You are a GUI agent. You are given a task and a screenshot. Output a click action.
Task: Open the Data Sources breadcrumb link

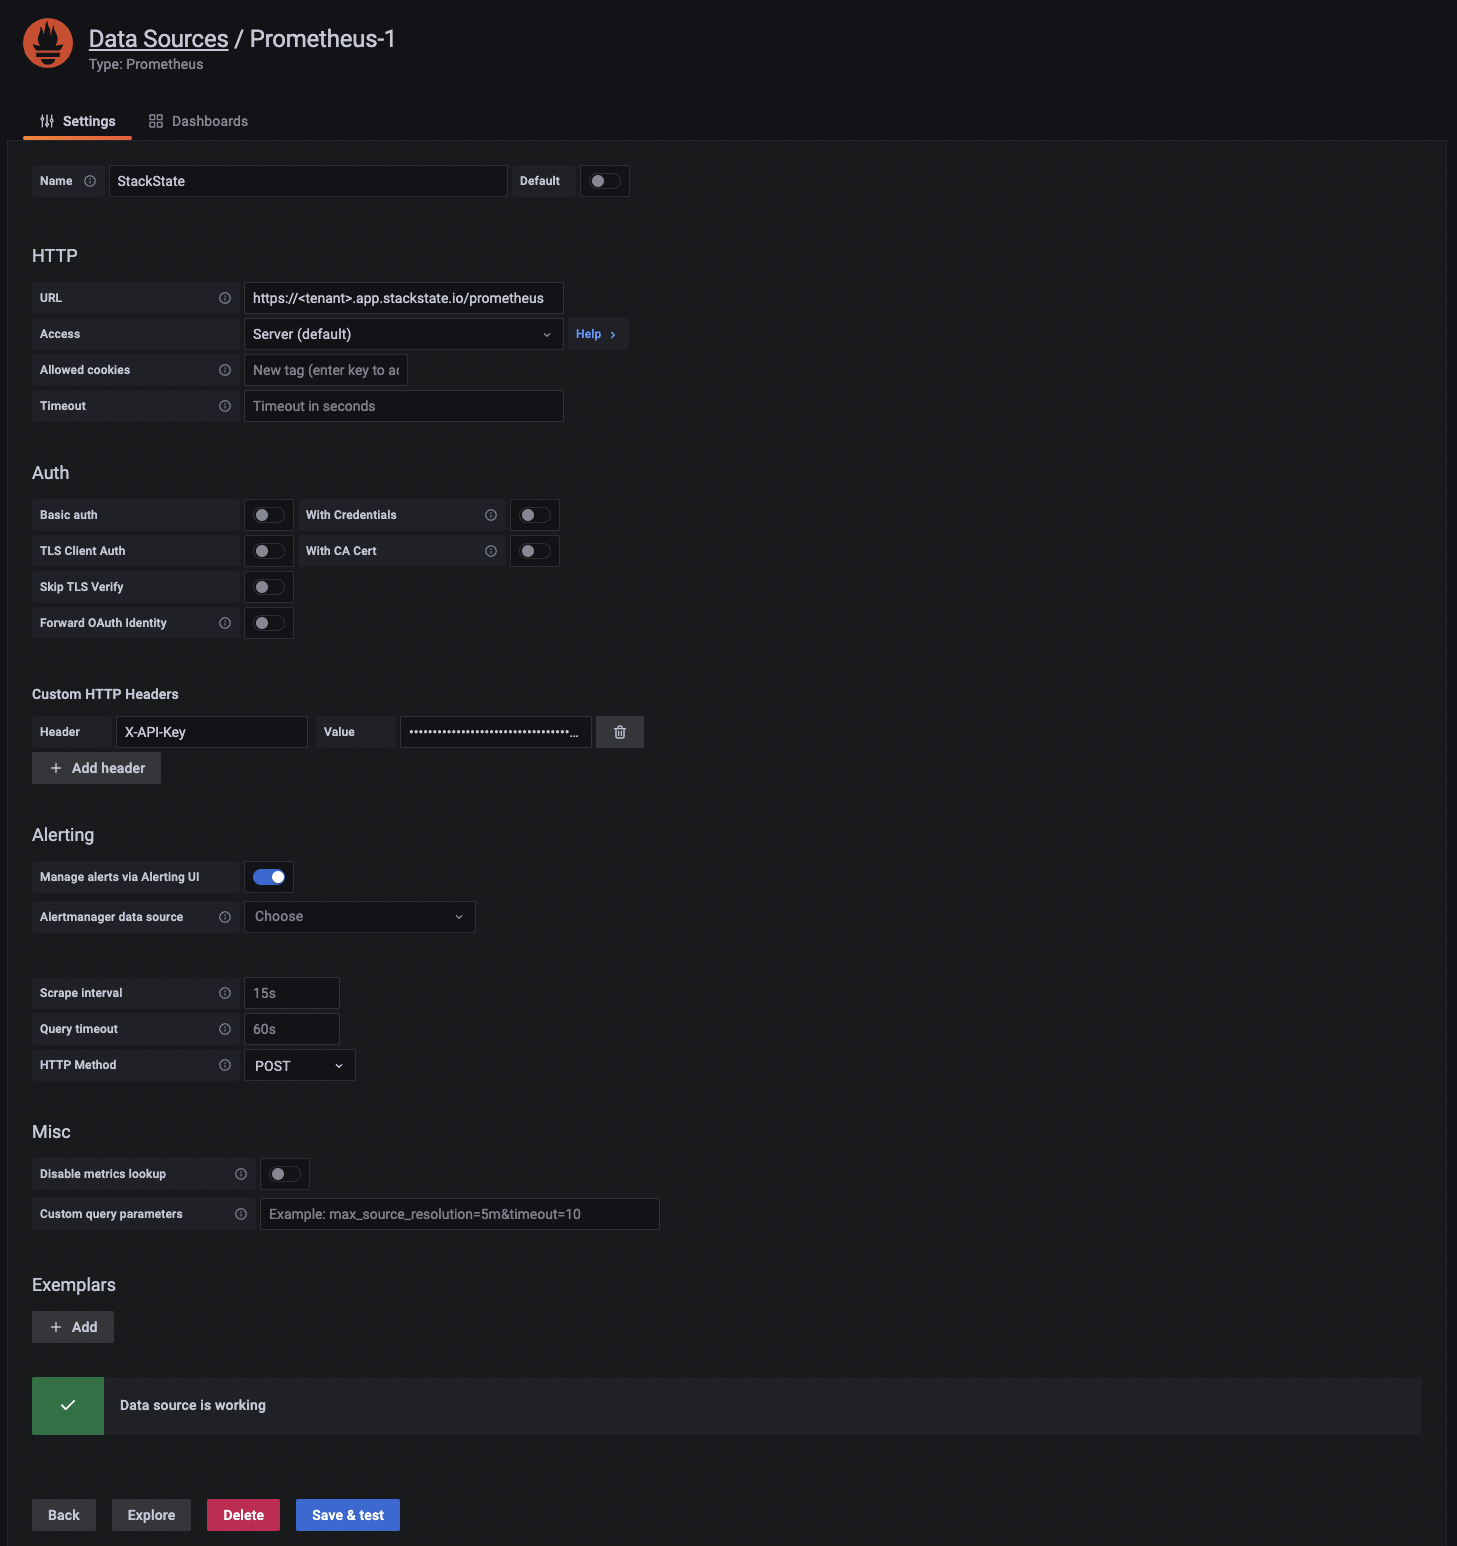[158, 37]
